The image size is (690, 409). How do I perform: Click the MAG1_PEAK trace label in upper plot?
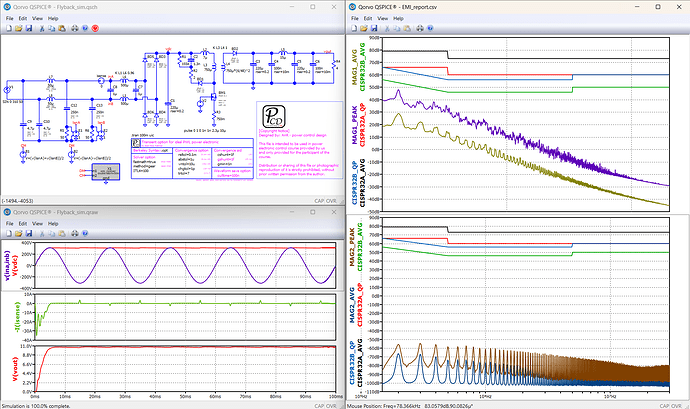(x=354, y=125)
